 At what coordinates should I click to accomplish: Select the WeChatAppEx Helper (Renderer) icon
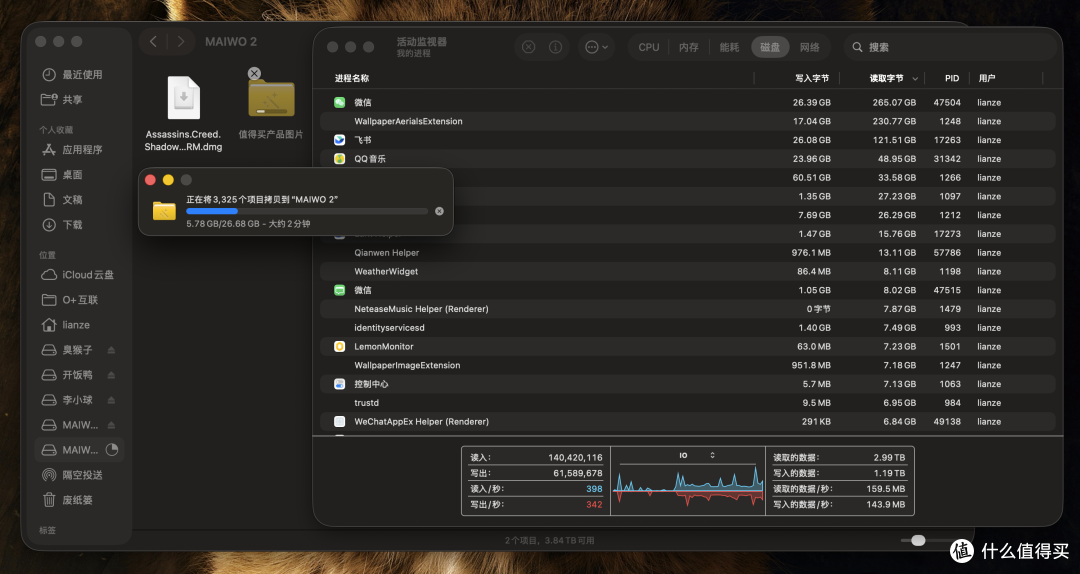coord(340,422)
